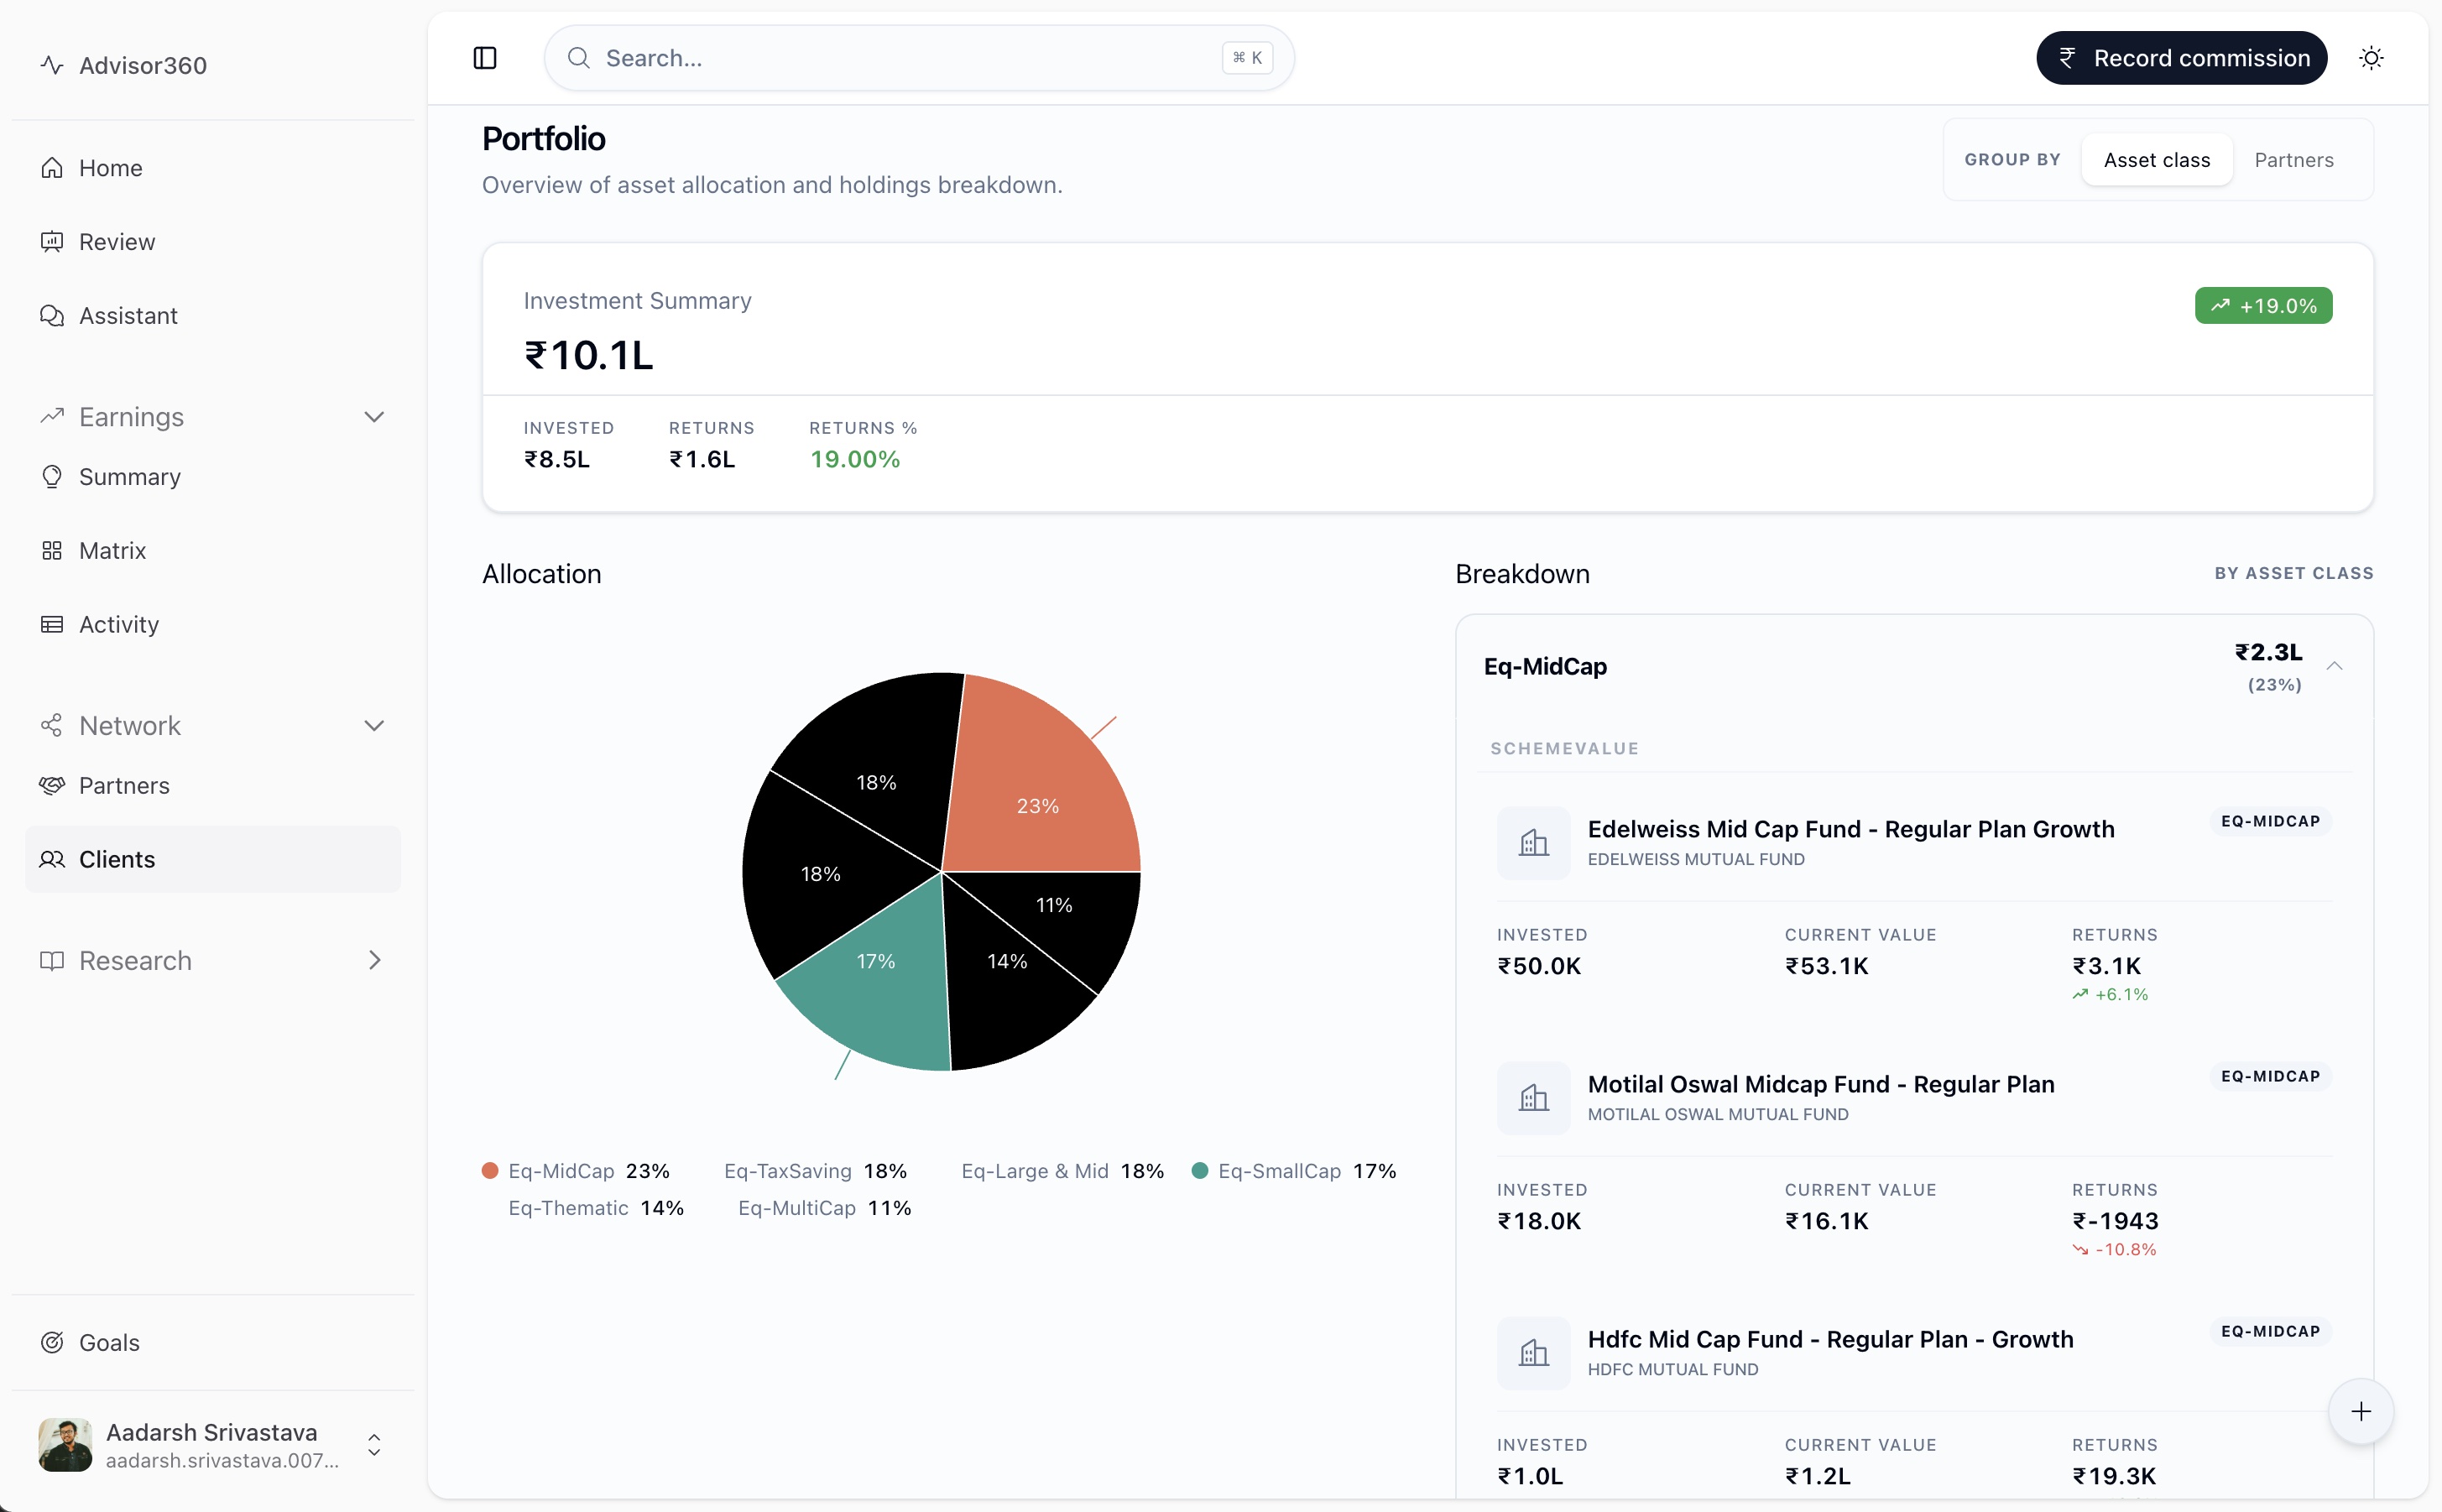This screenshot has width=2442, height=1512.
Task: Click the EQ-MIDCAP tag on Motilal Oswal fund
Action: 2270,1076
